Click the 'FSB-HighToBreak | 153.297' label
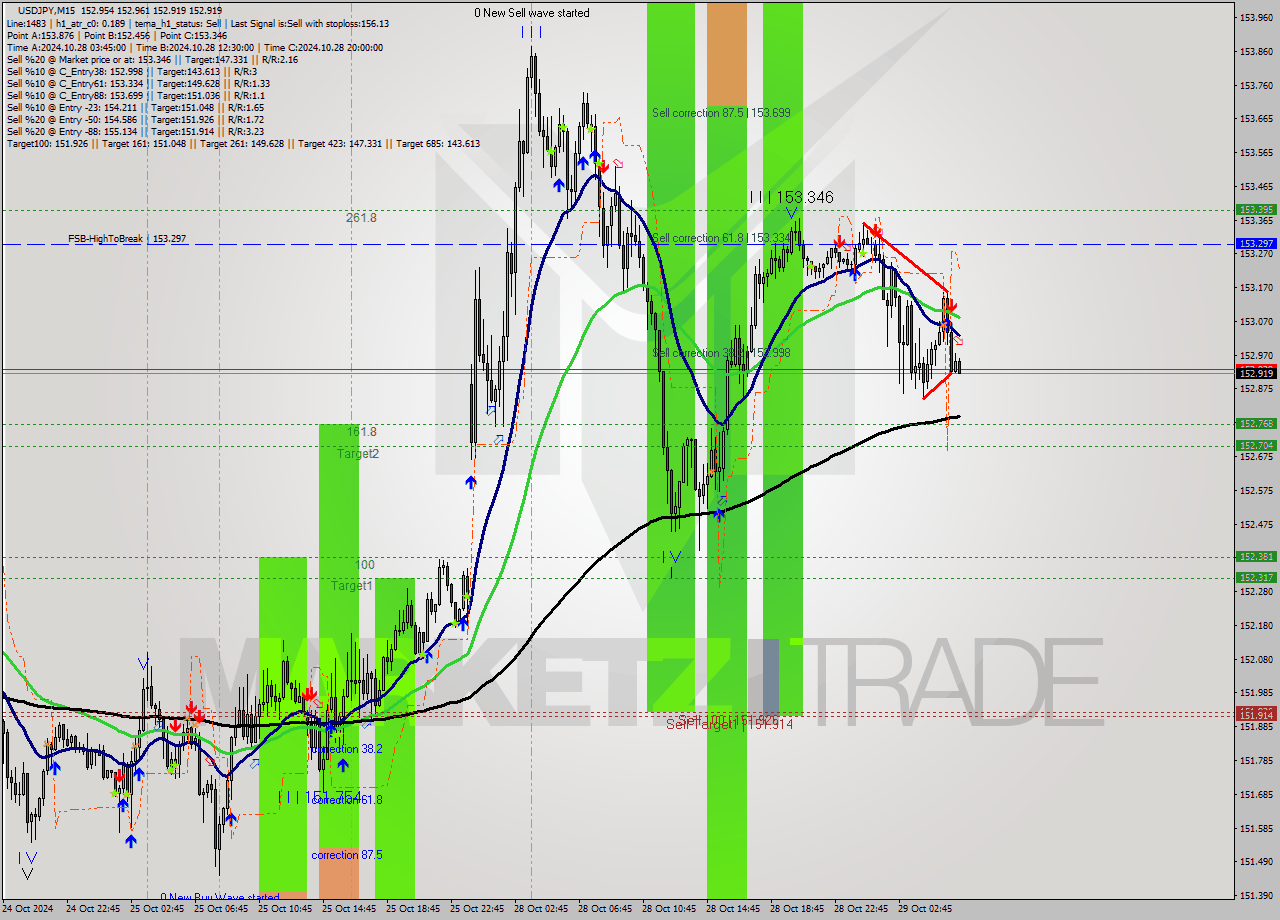The height and width of the screenshot is (920, 1280). click(x=127, y=239)
